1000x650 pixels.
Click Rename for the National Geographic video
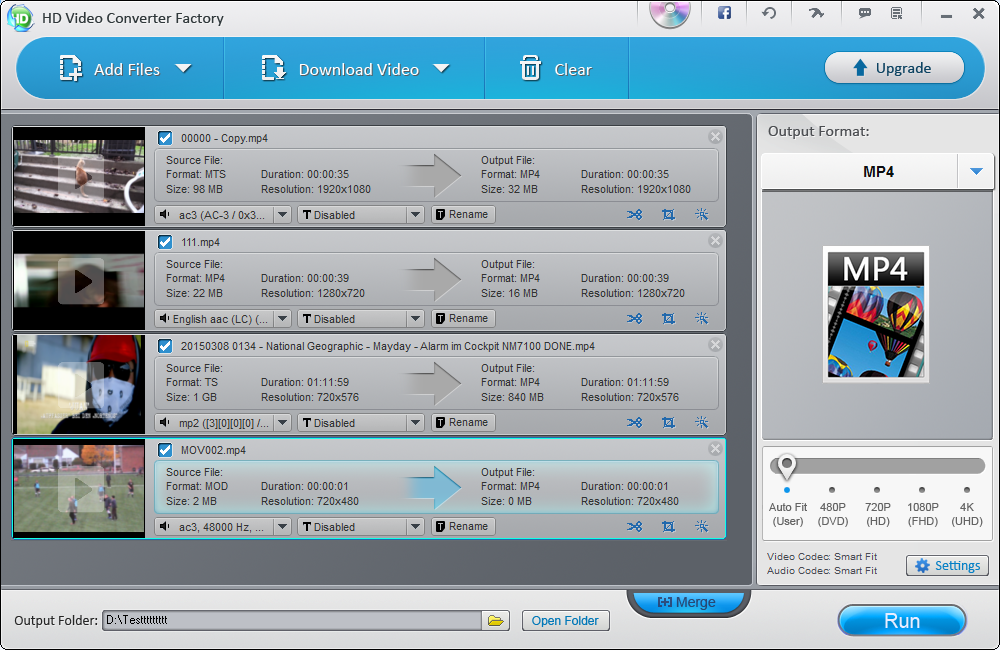pyautogui.click(x=463, y=422)
